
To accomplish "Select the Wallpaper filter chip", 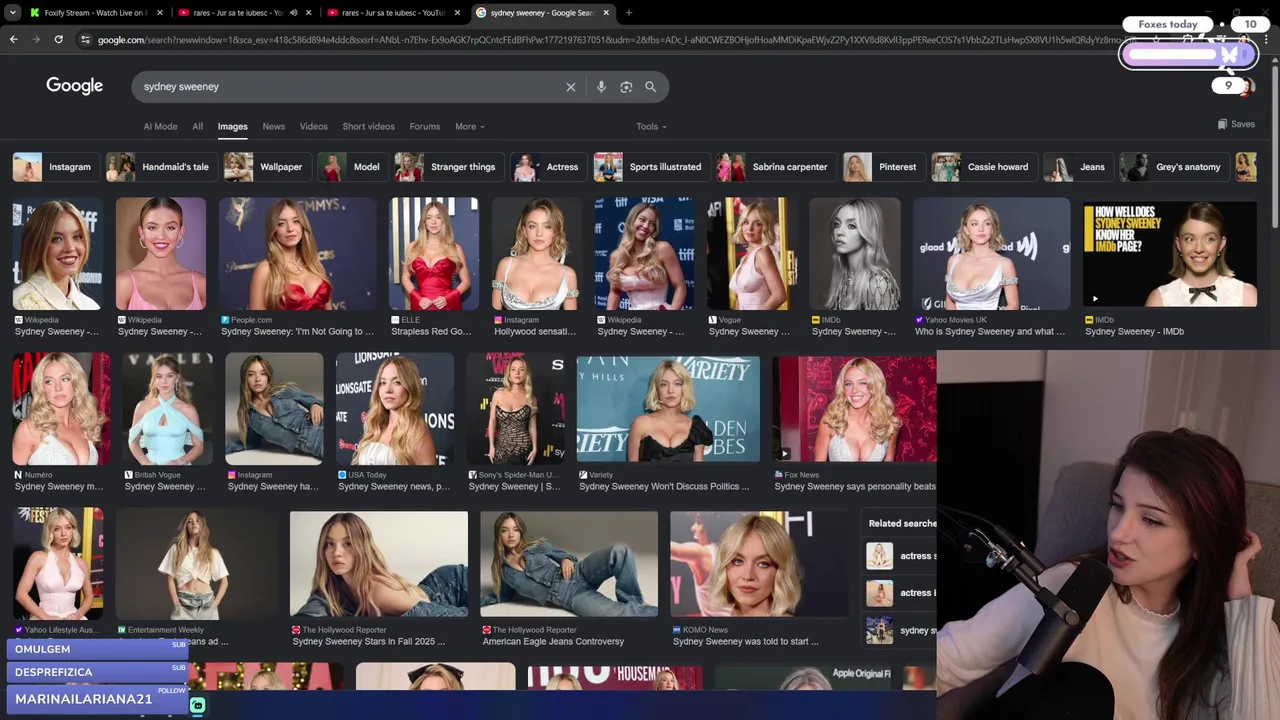I will [x=266, y=167].
